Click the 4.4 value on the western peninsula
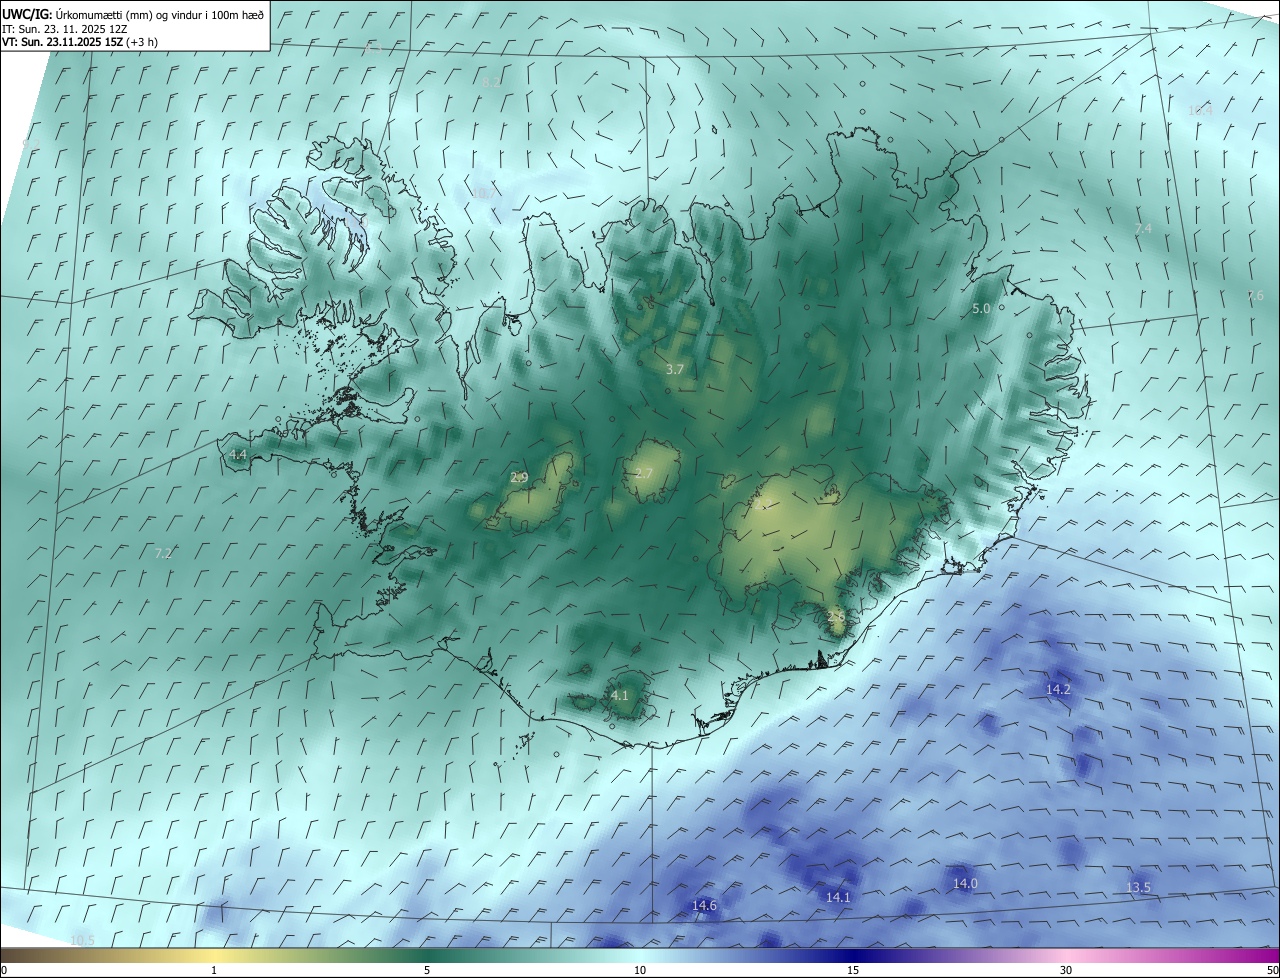This screenshot has height=978, width=1280. [238, 454]
